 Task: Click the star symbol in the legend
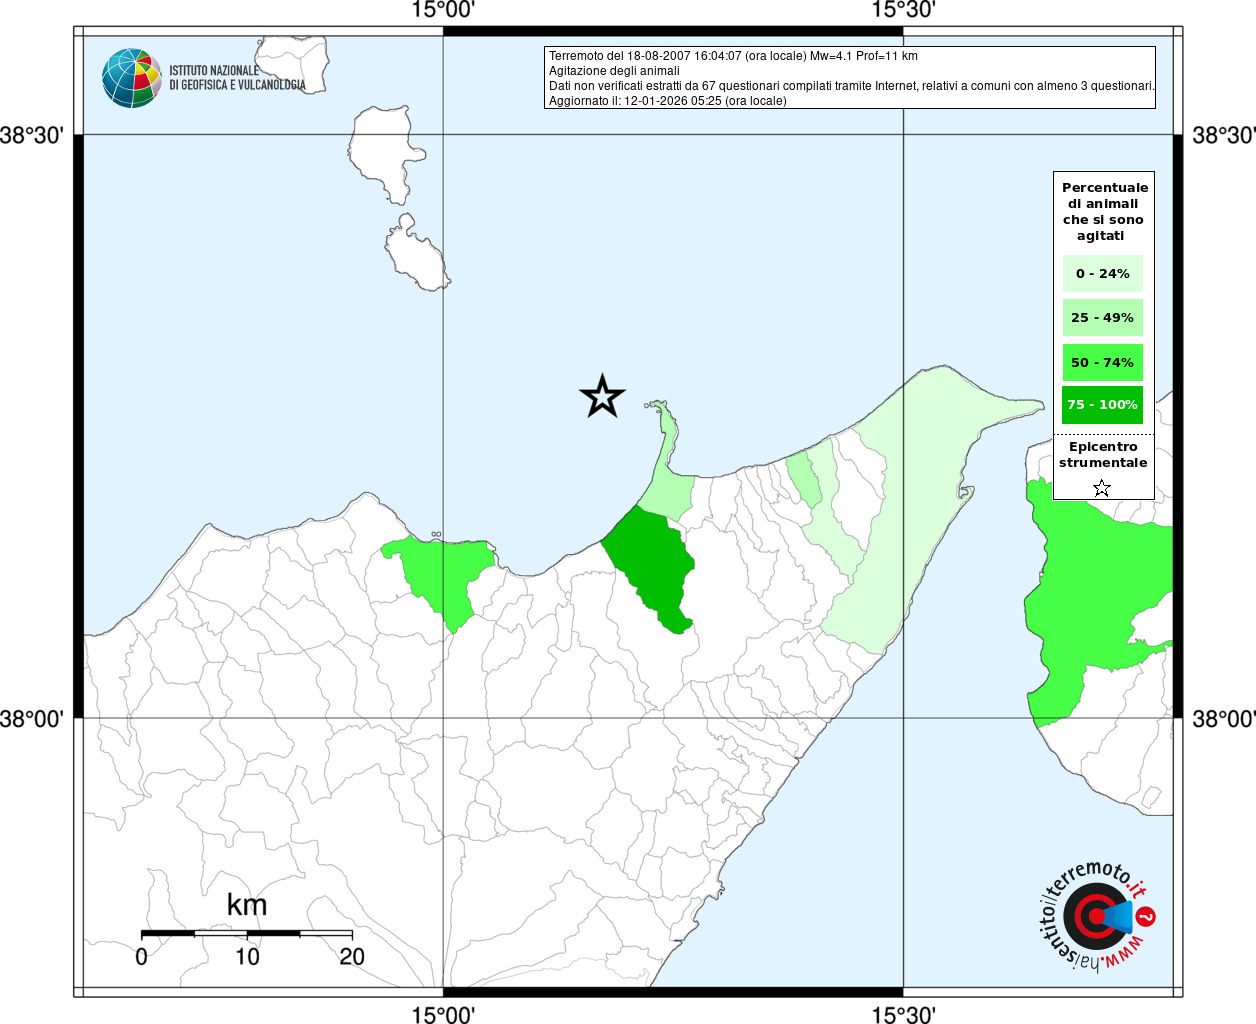pos(1101,488)
